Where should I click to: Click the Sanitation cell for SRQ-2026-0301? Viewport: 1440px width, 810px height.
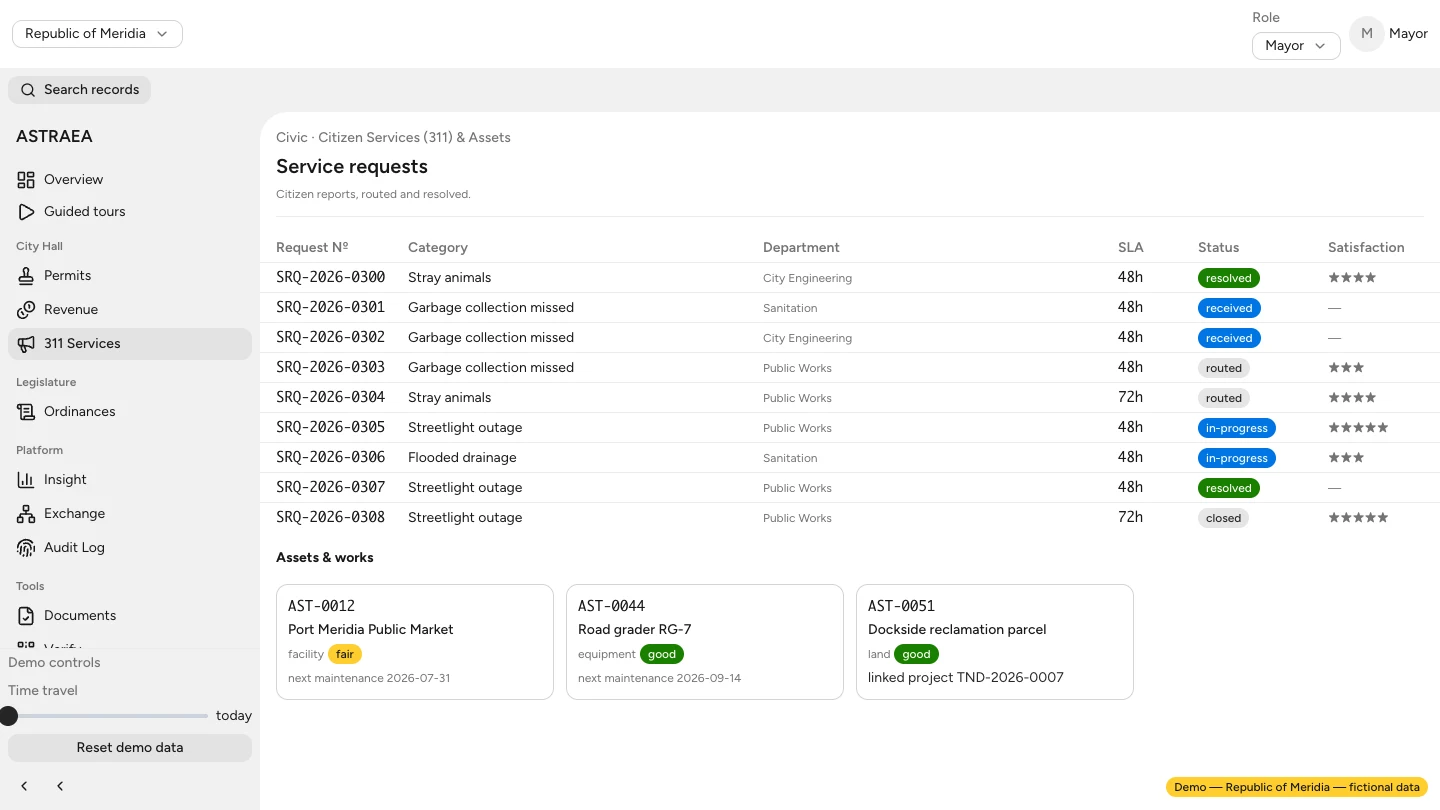coord(790,308)
